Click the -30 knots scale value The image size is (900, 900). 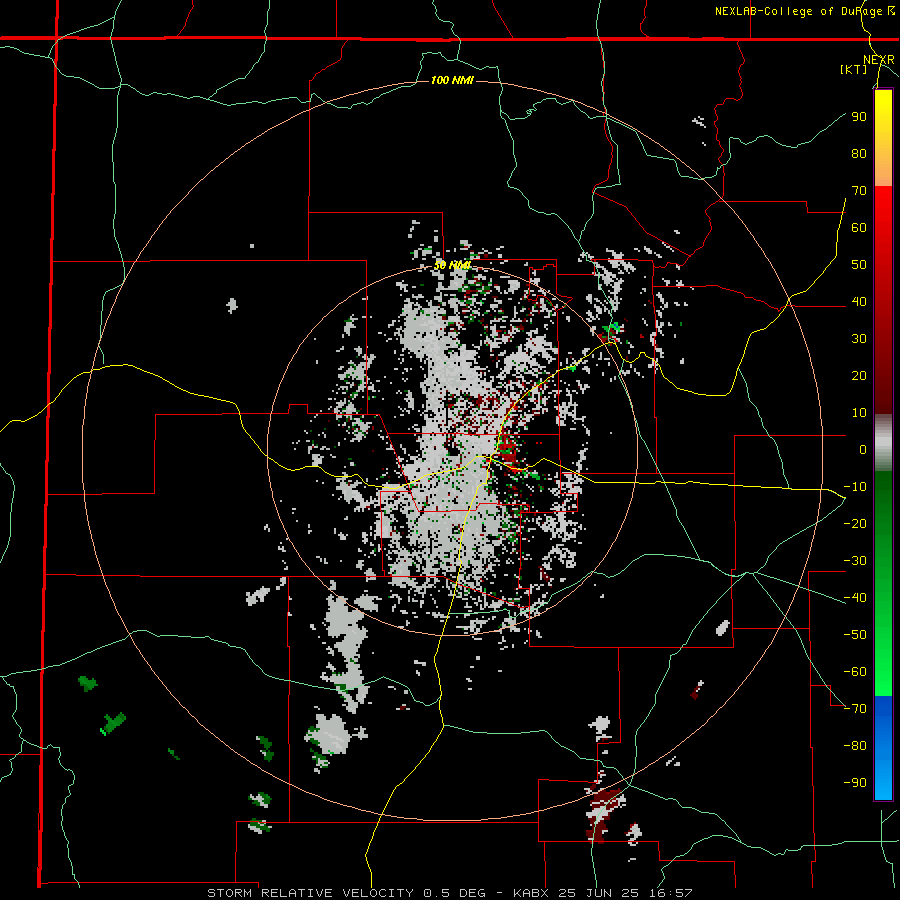(855, 561)
